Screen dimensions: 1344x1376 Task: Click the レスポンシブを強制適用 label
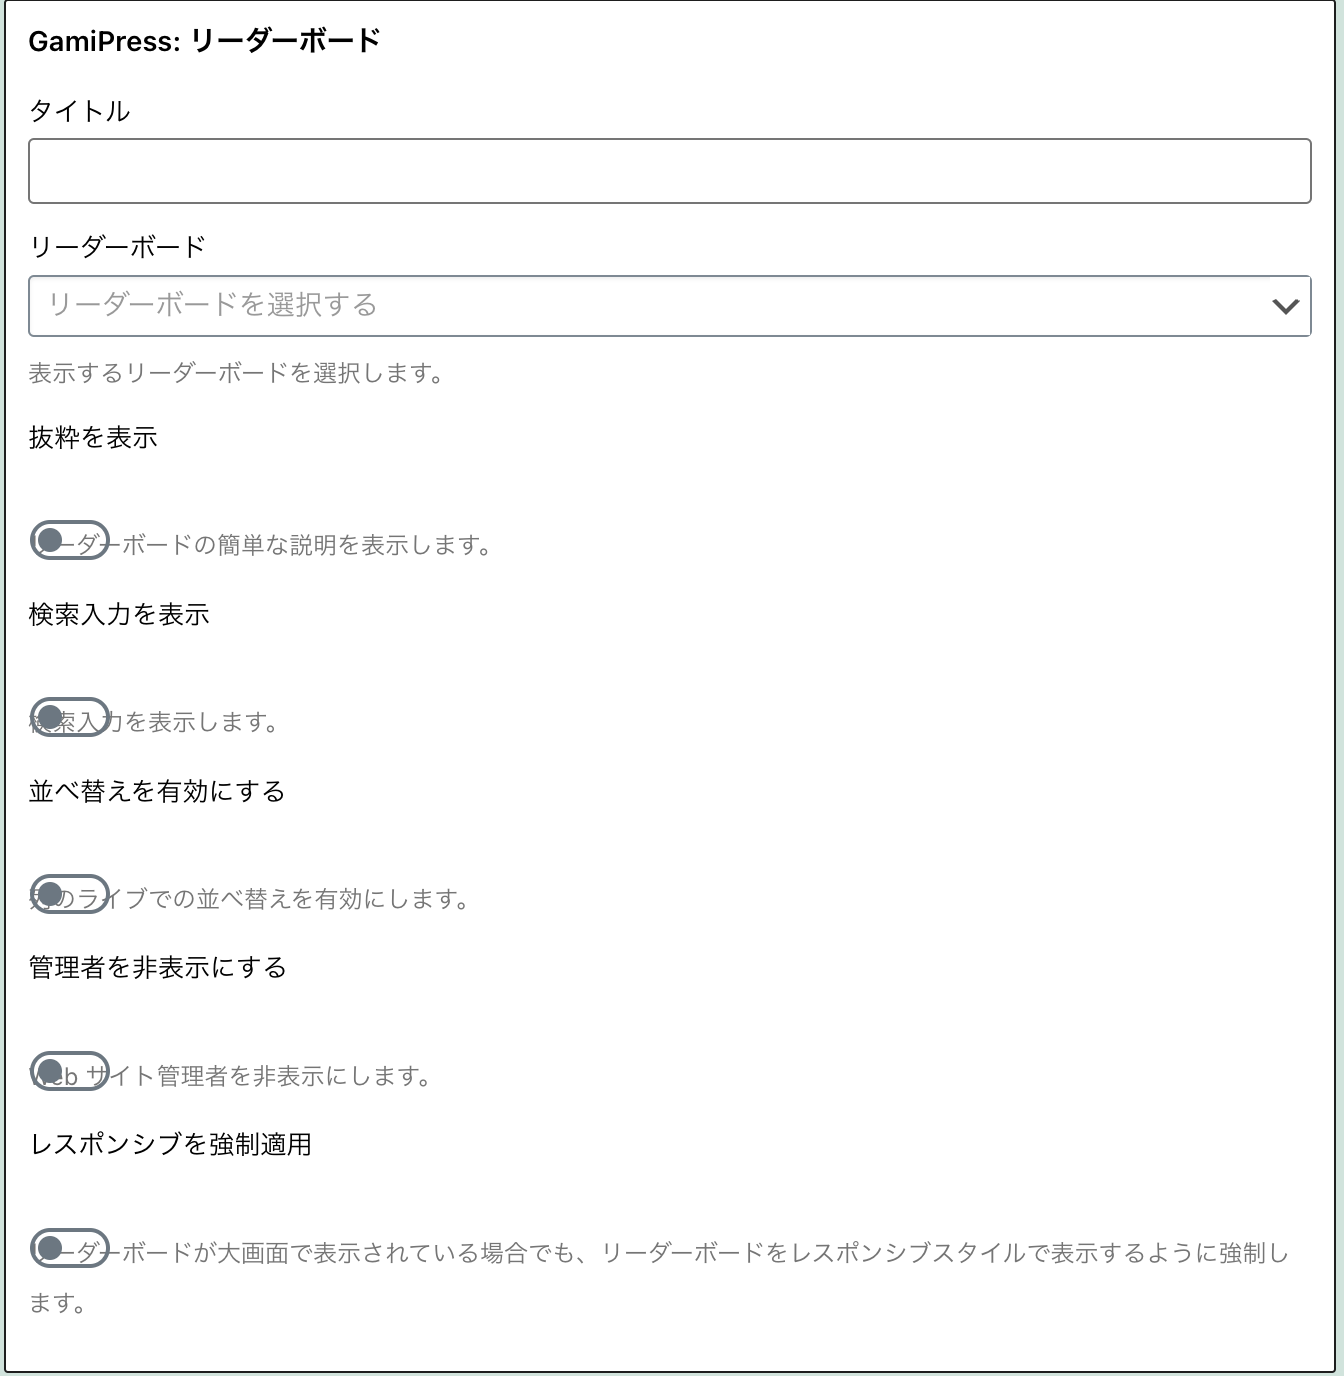[x=171, y=1145]
